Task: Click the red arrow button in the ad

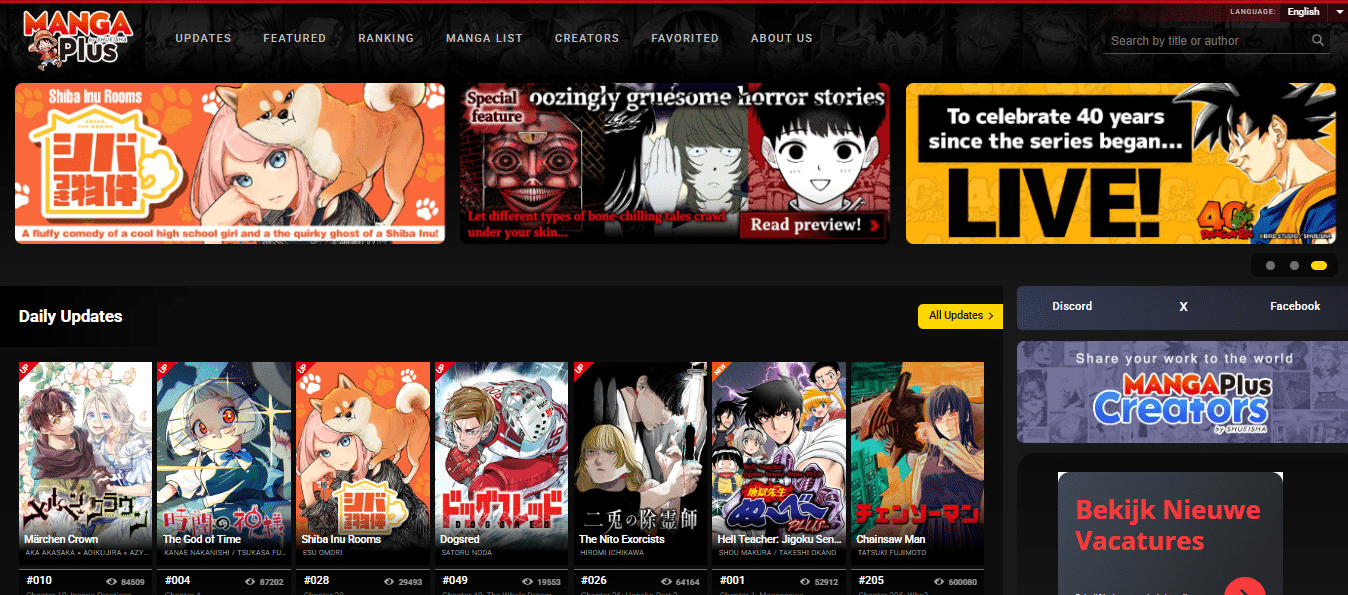Action: (x=1245, y=587)
